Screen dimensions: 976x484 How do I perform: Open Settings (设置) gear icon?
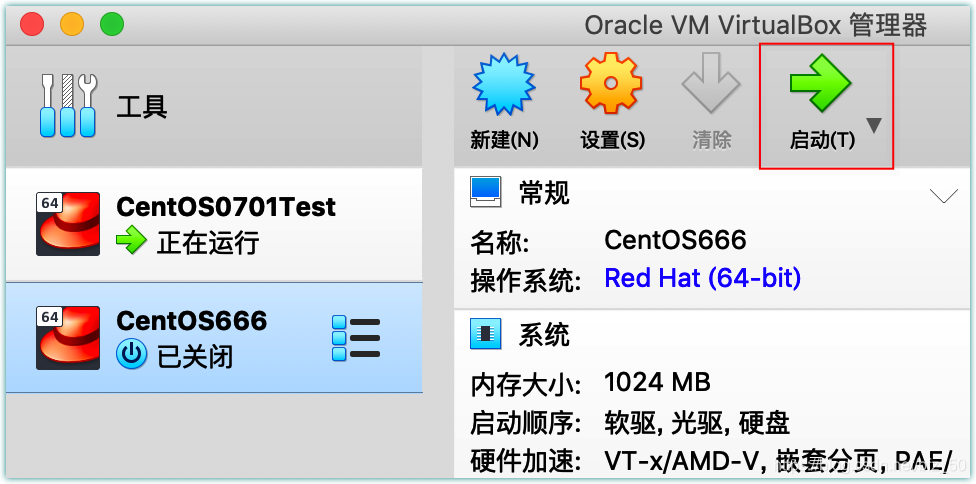point(611,83)
